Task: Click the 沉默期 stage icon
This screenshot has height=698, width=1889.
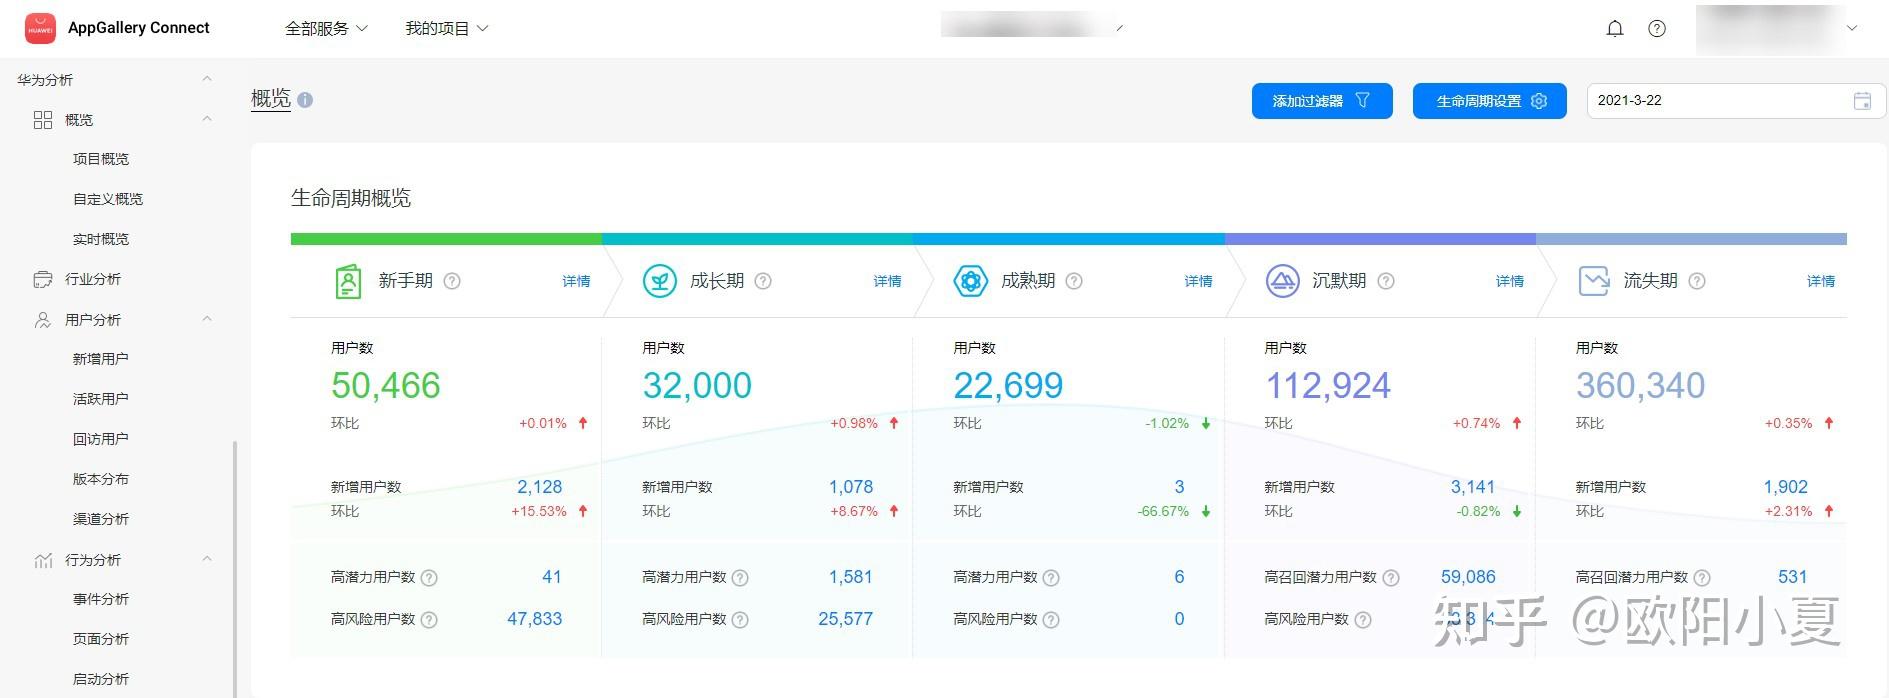Action: click(1282, 281)
